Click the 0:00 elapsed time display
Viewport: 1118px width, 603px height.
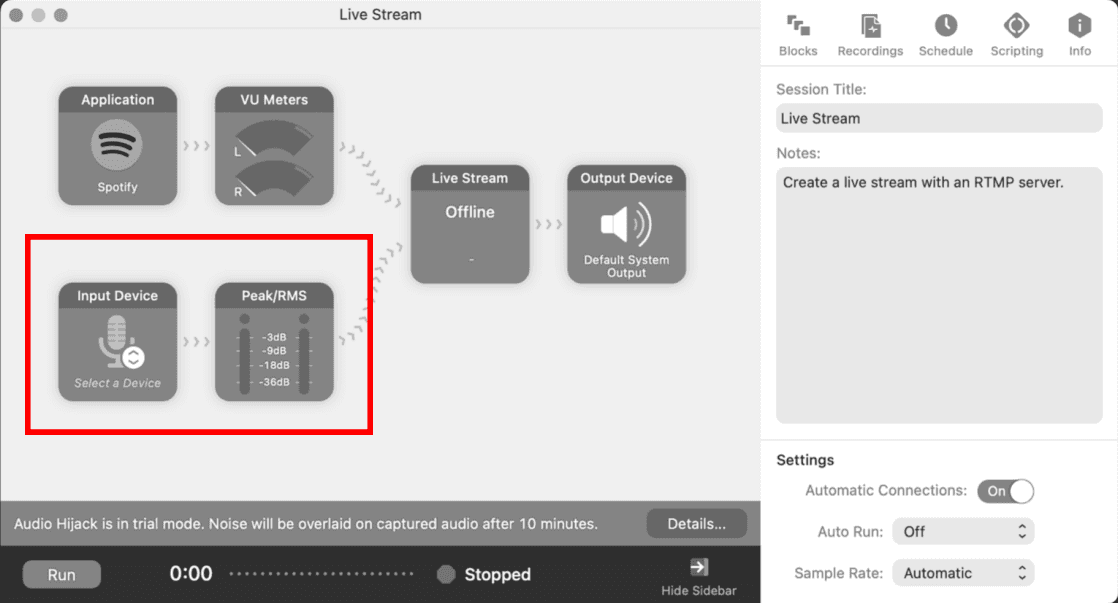(191, 574)
